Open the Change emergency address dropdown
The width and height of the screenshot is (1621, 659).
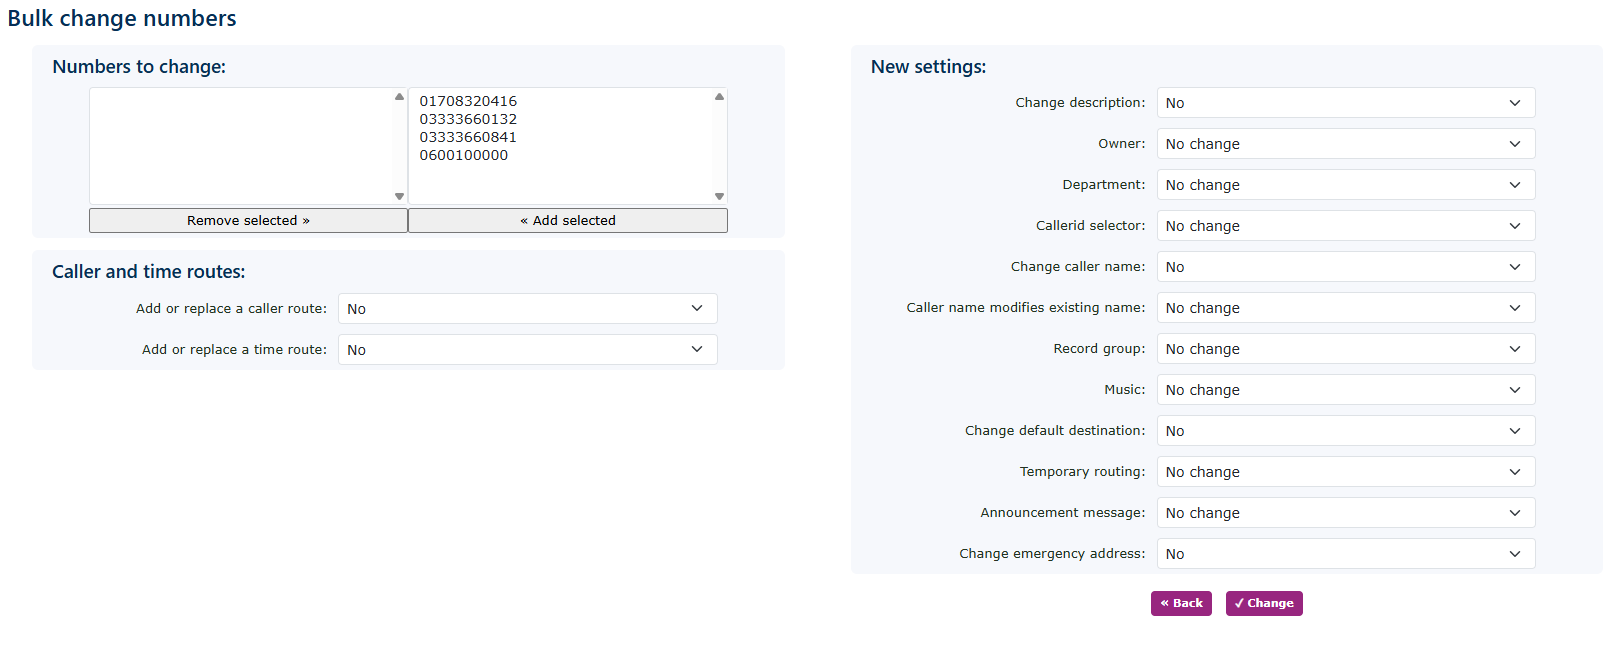[1345, 554]
